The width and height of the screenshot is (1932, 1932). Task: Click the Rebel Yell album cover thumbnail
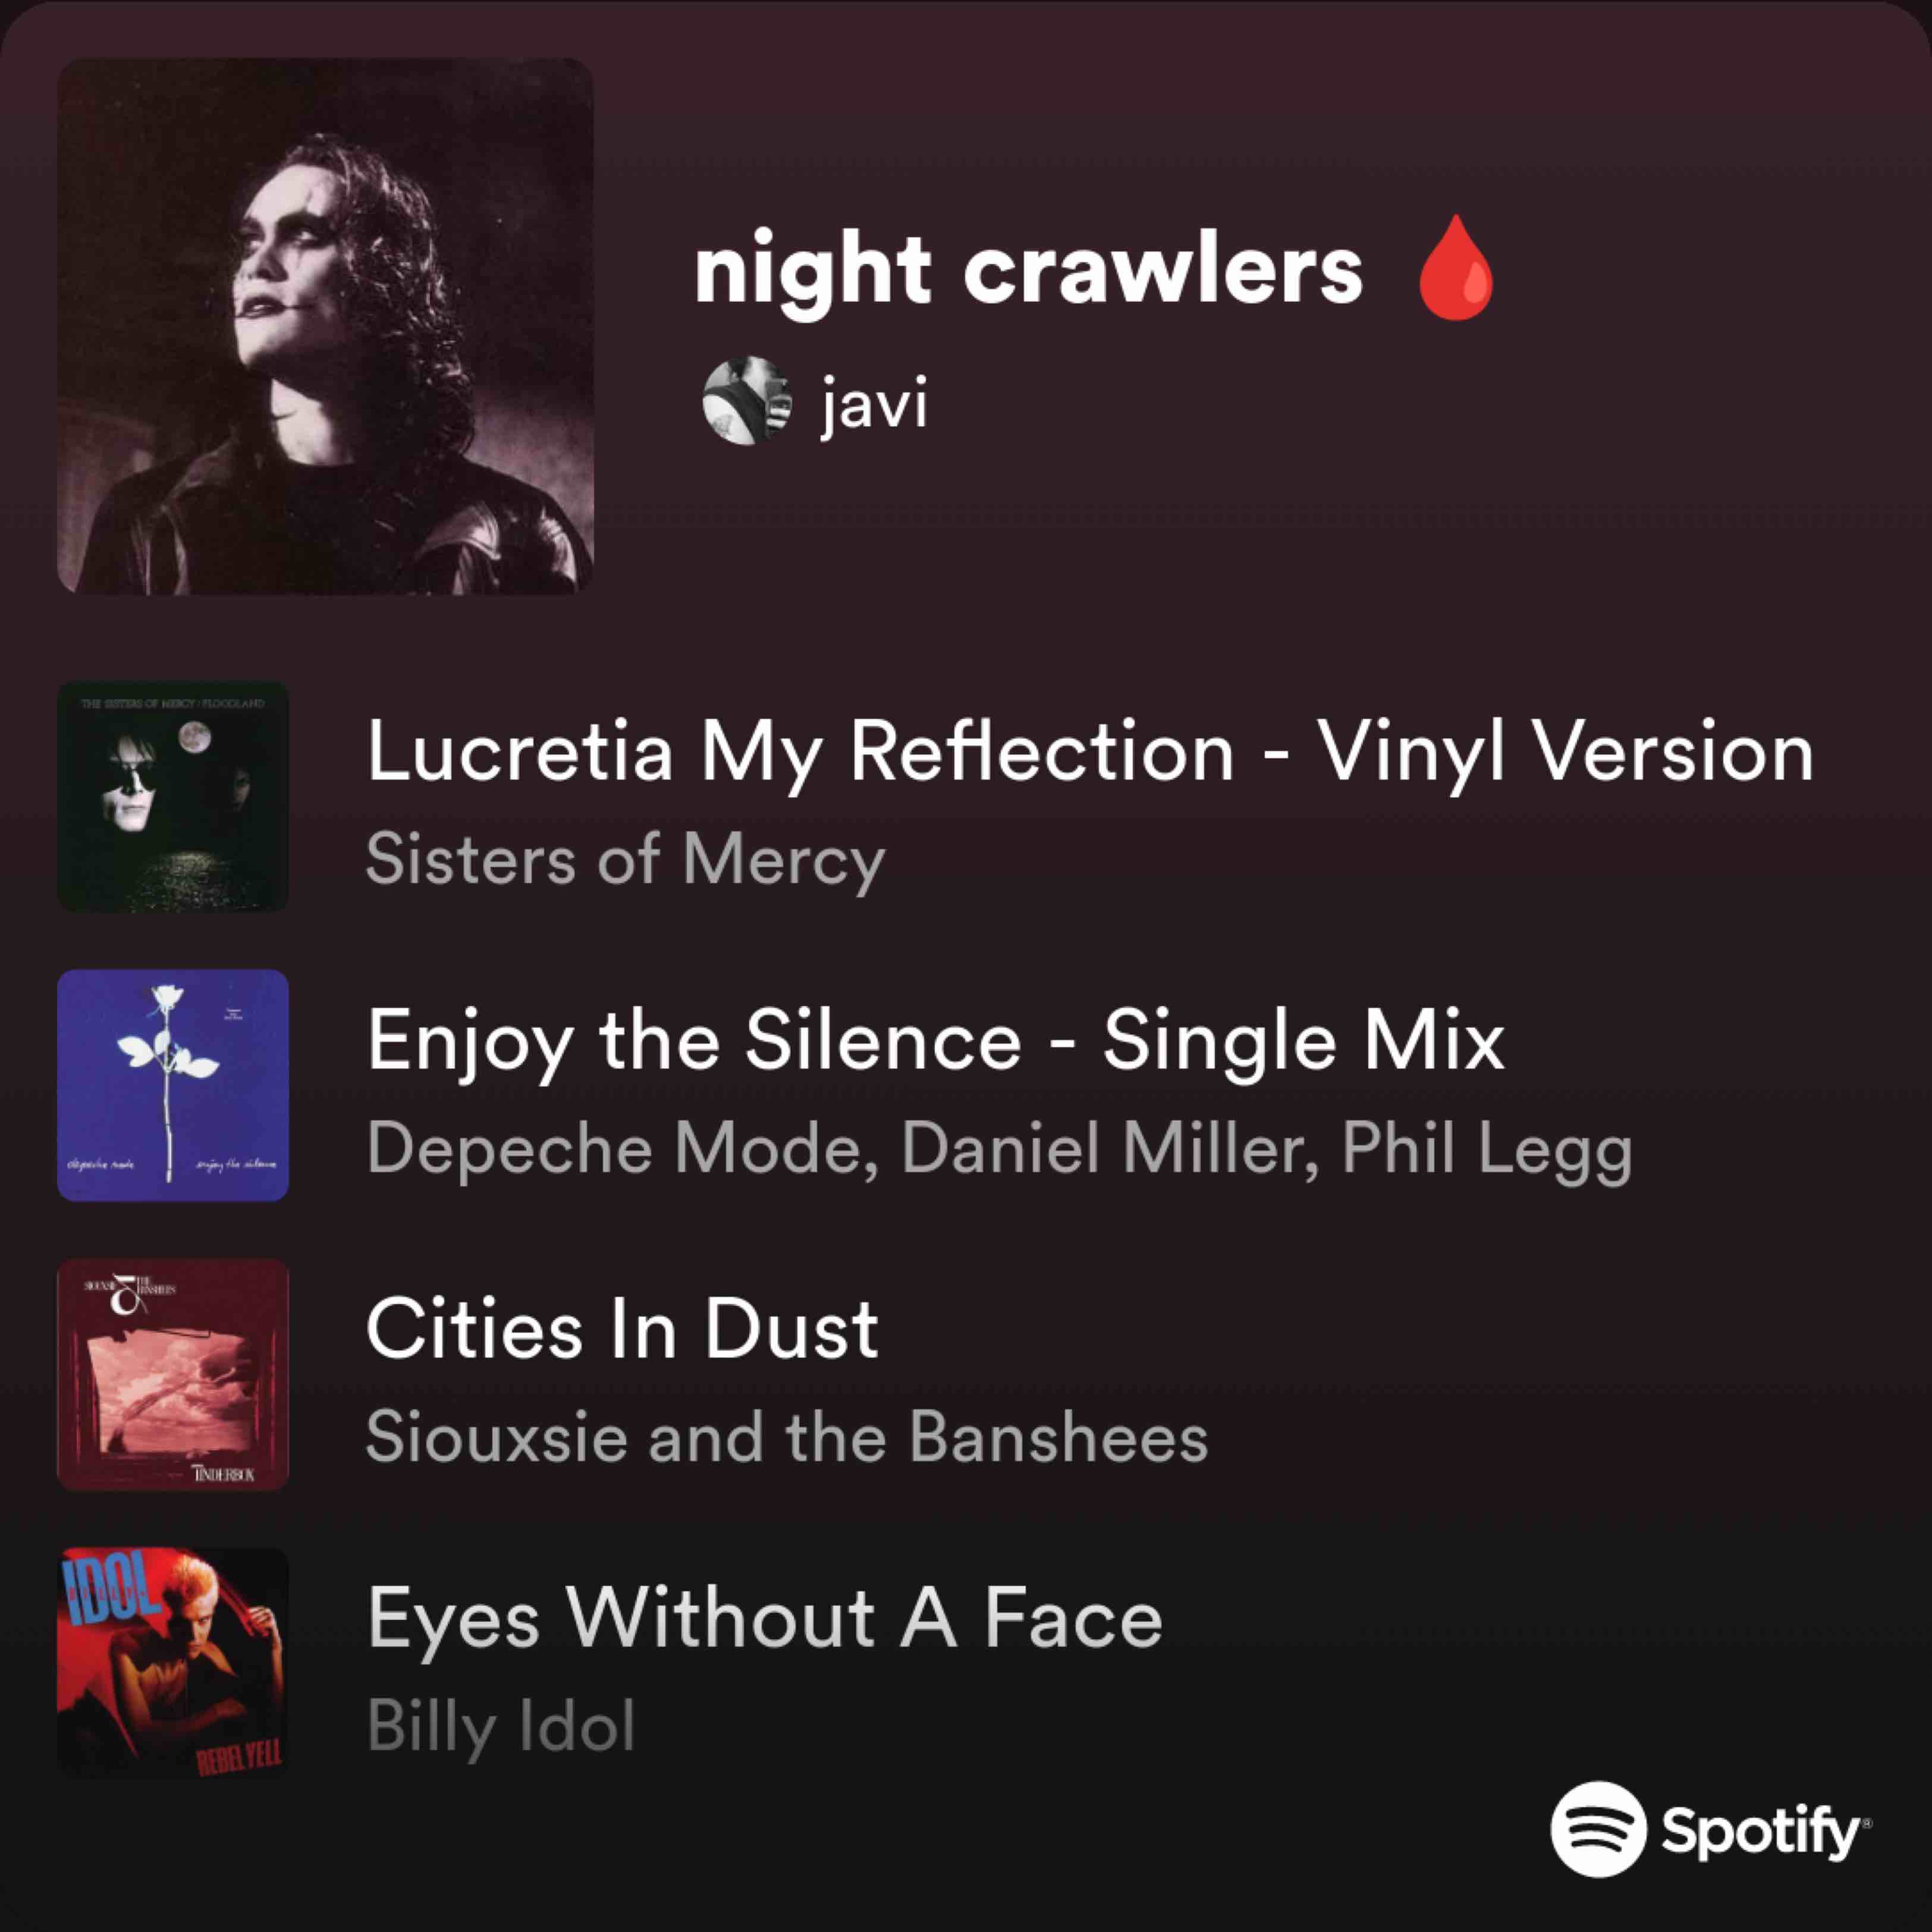click(x=173, y=1663)
